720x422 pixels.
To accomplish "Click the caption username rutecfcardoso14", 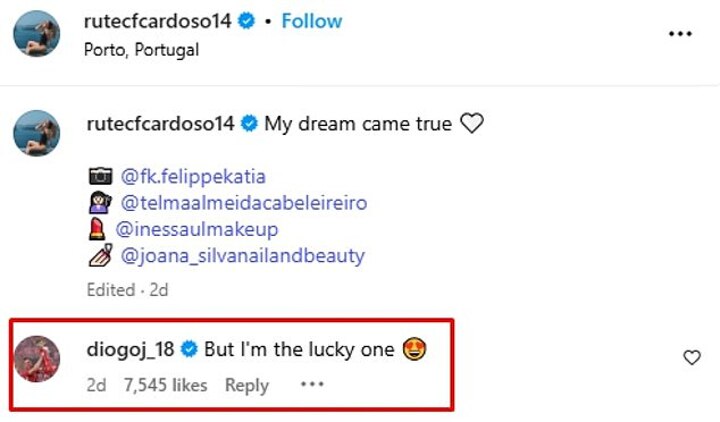I will pyautogui.click(x=161, y=124).
